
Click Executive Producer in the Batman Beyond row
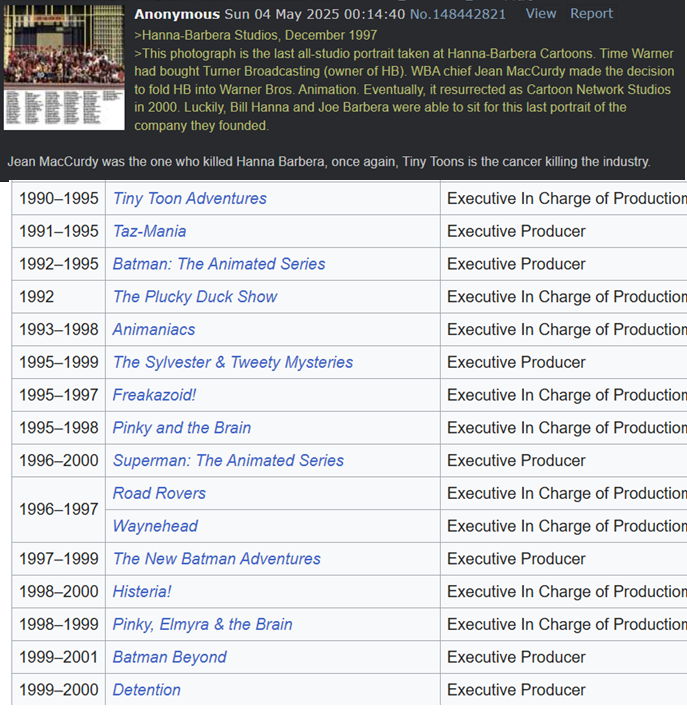click(516, 657)
